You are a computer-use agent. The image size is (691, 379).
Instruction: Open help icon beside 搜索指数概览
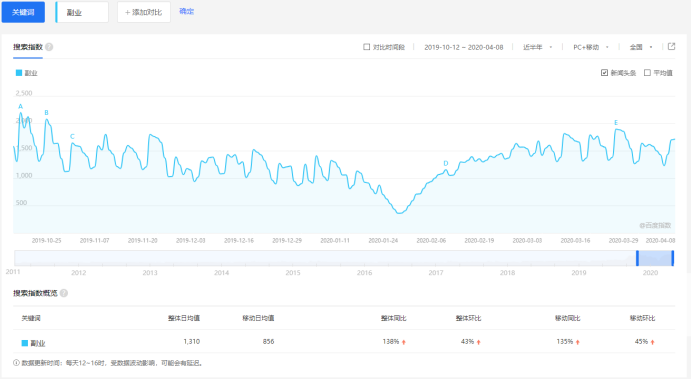point(64,293)
